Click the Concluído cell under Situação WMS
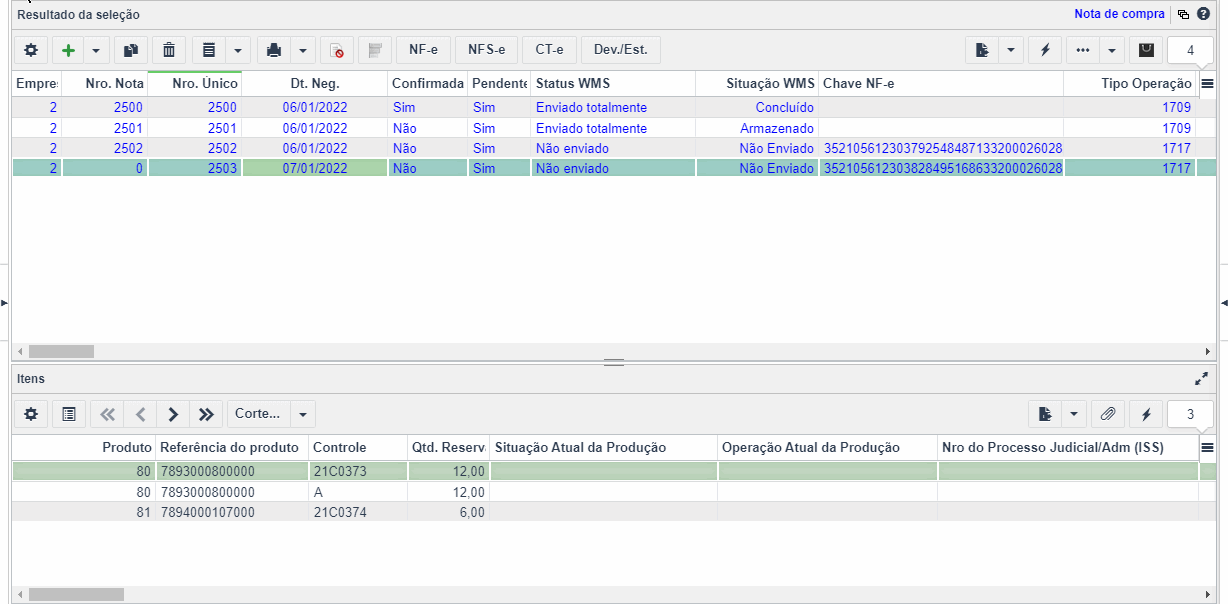 pos(757,108)
